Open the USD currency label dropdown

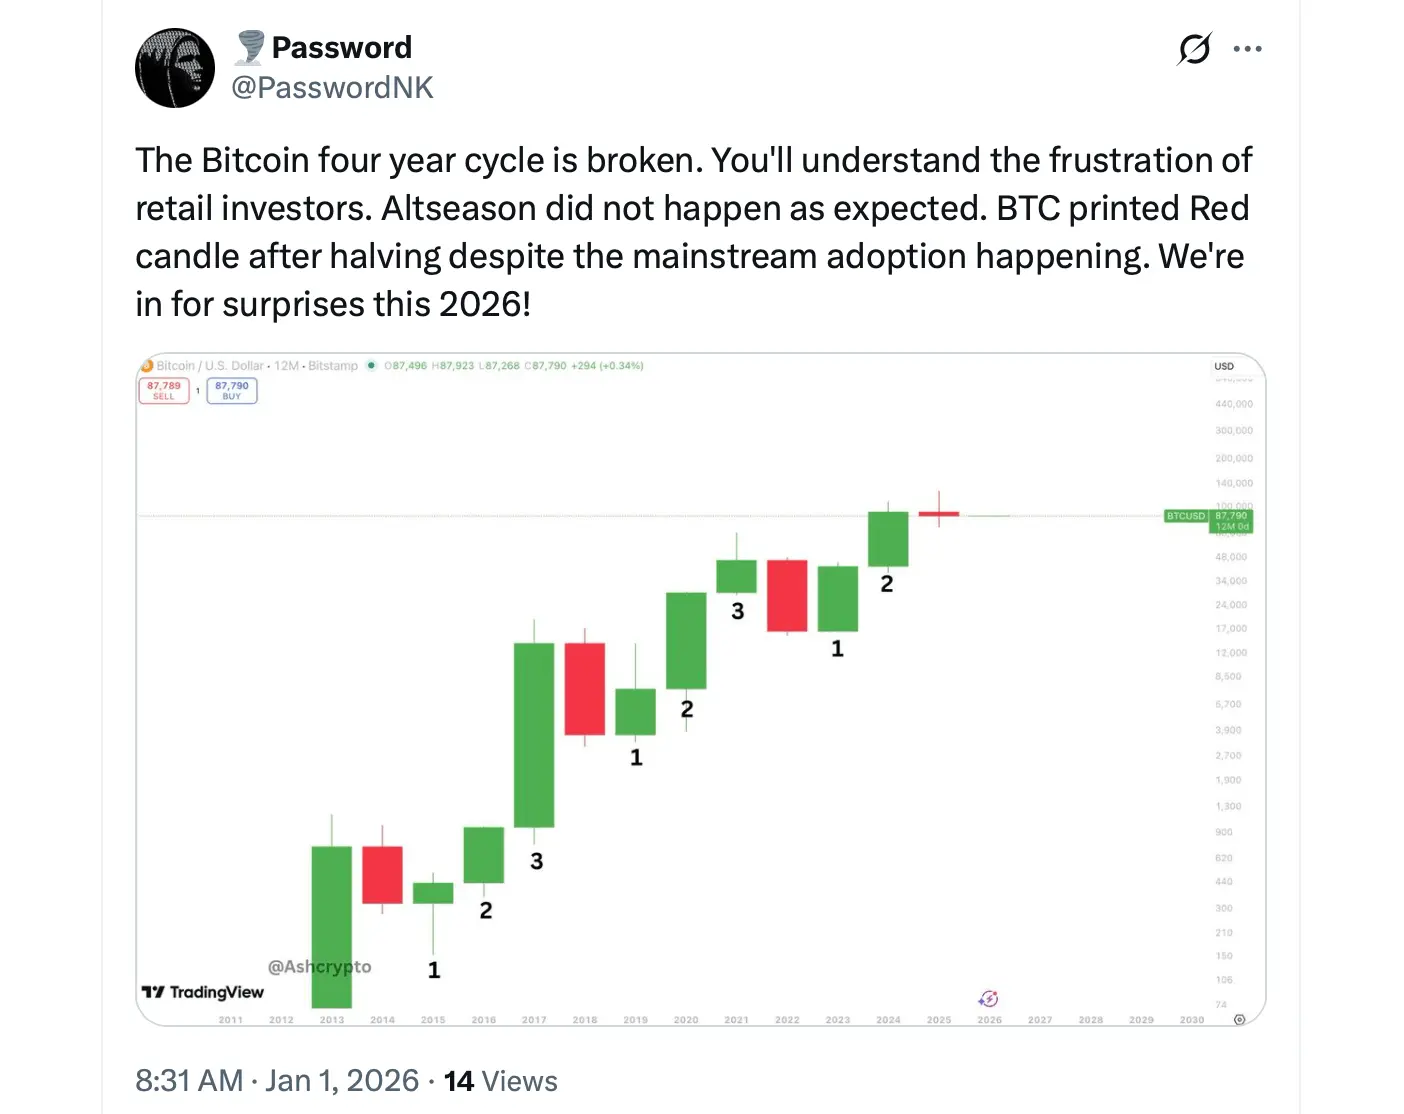(x=1224, y=366)
